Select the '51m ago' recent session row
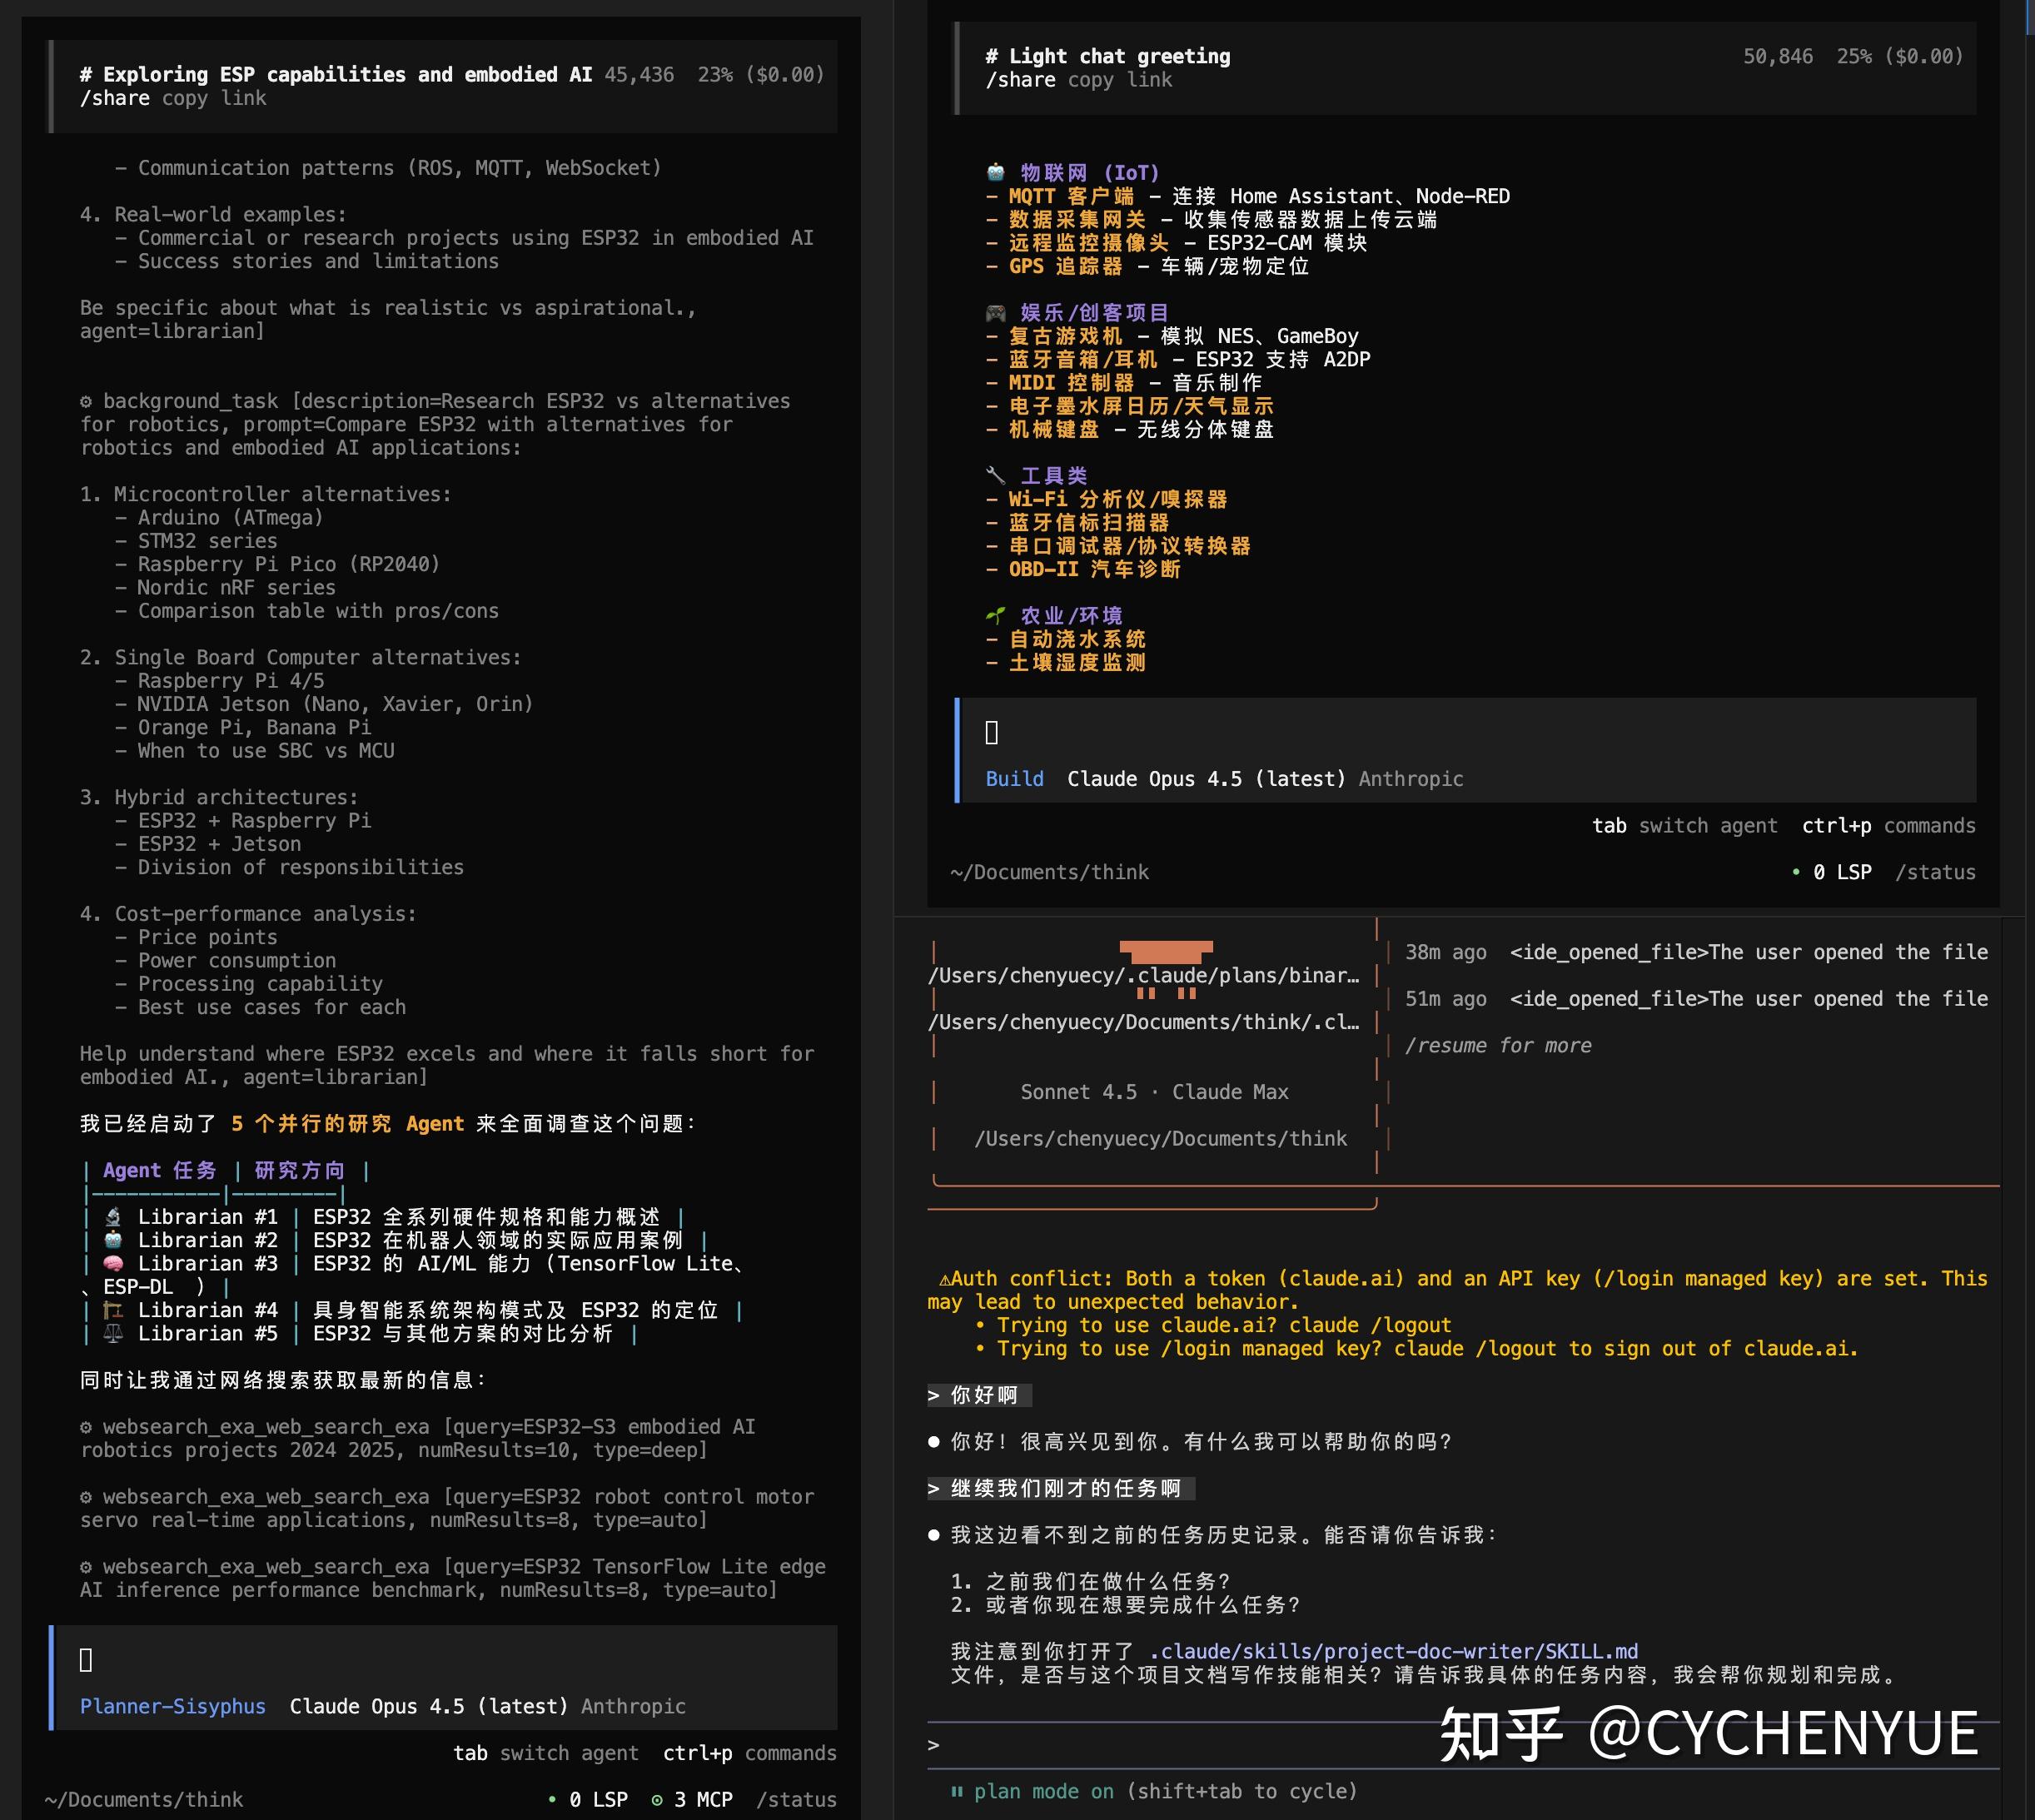This screenshot has width=2035, height=1820. 1696,998
